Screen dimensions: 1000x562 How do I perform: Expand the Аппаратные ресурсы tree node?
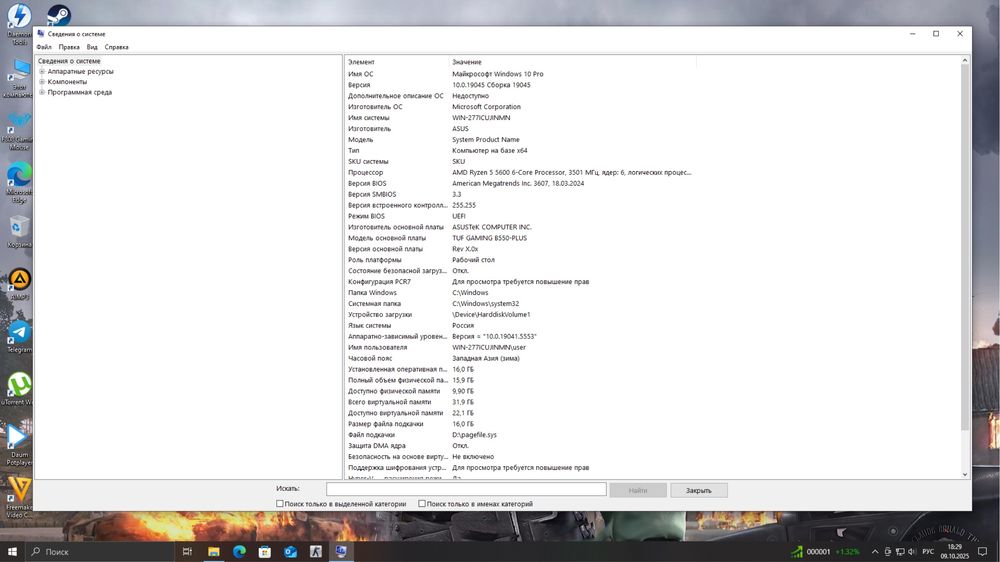click(x=42, y=71)
